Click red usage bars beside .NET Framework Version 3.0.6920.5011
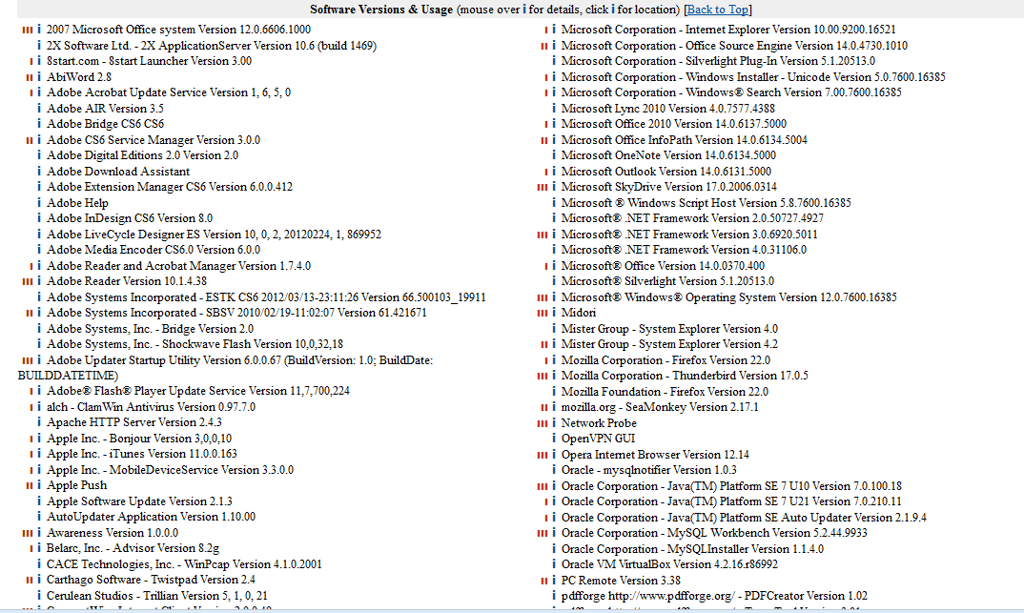 pyautogui.click(x=542, y=234)
